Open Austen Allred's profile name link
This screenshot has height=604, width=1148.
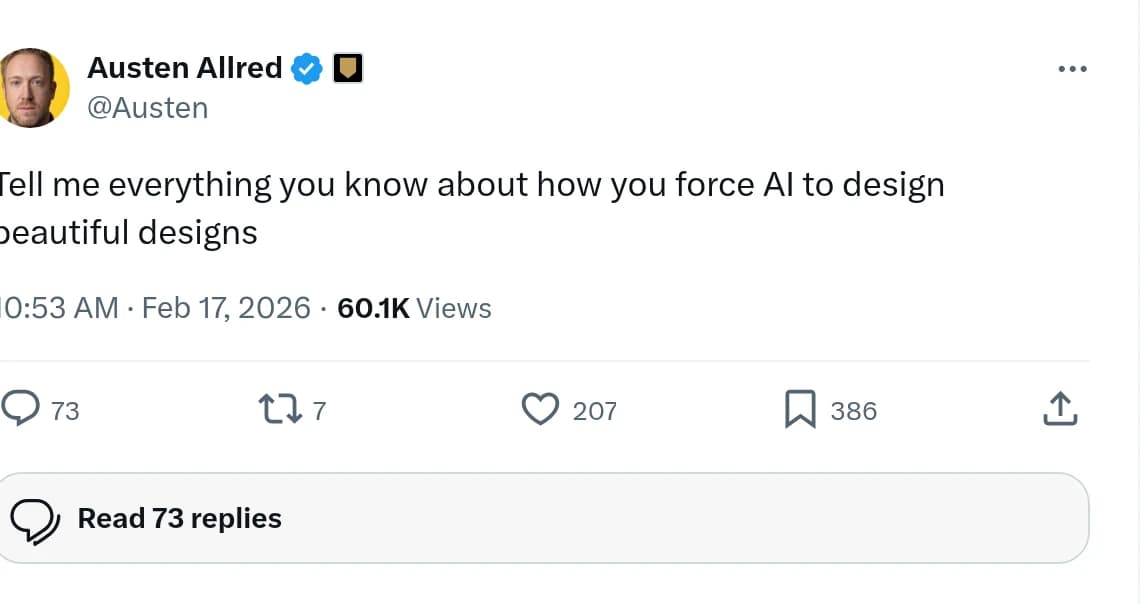click(x=185, y=68)
